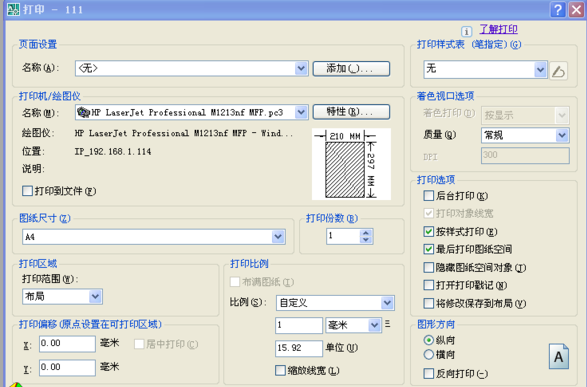Screen dimensions: 587x387
Task: Click the scale field showing 1
Action: click(299, 325)
